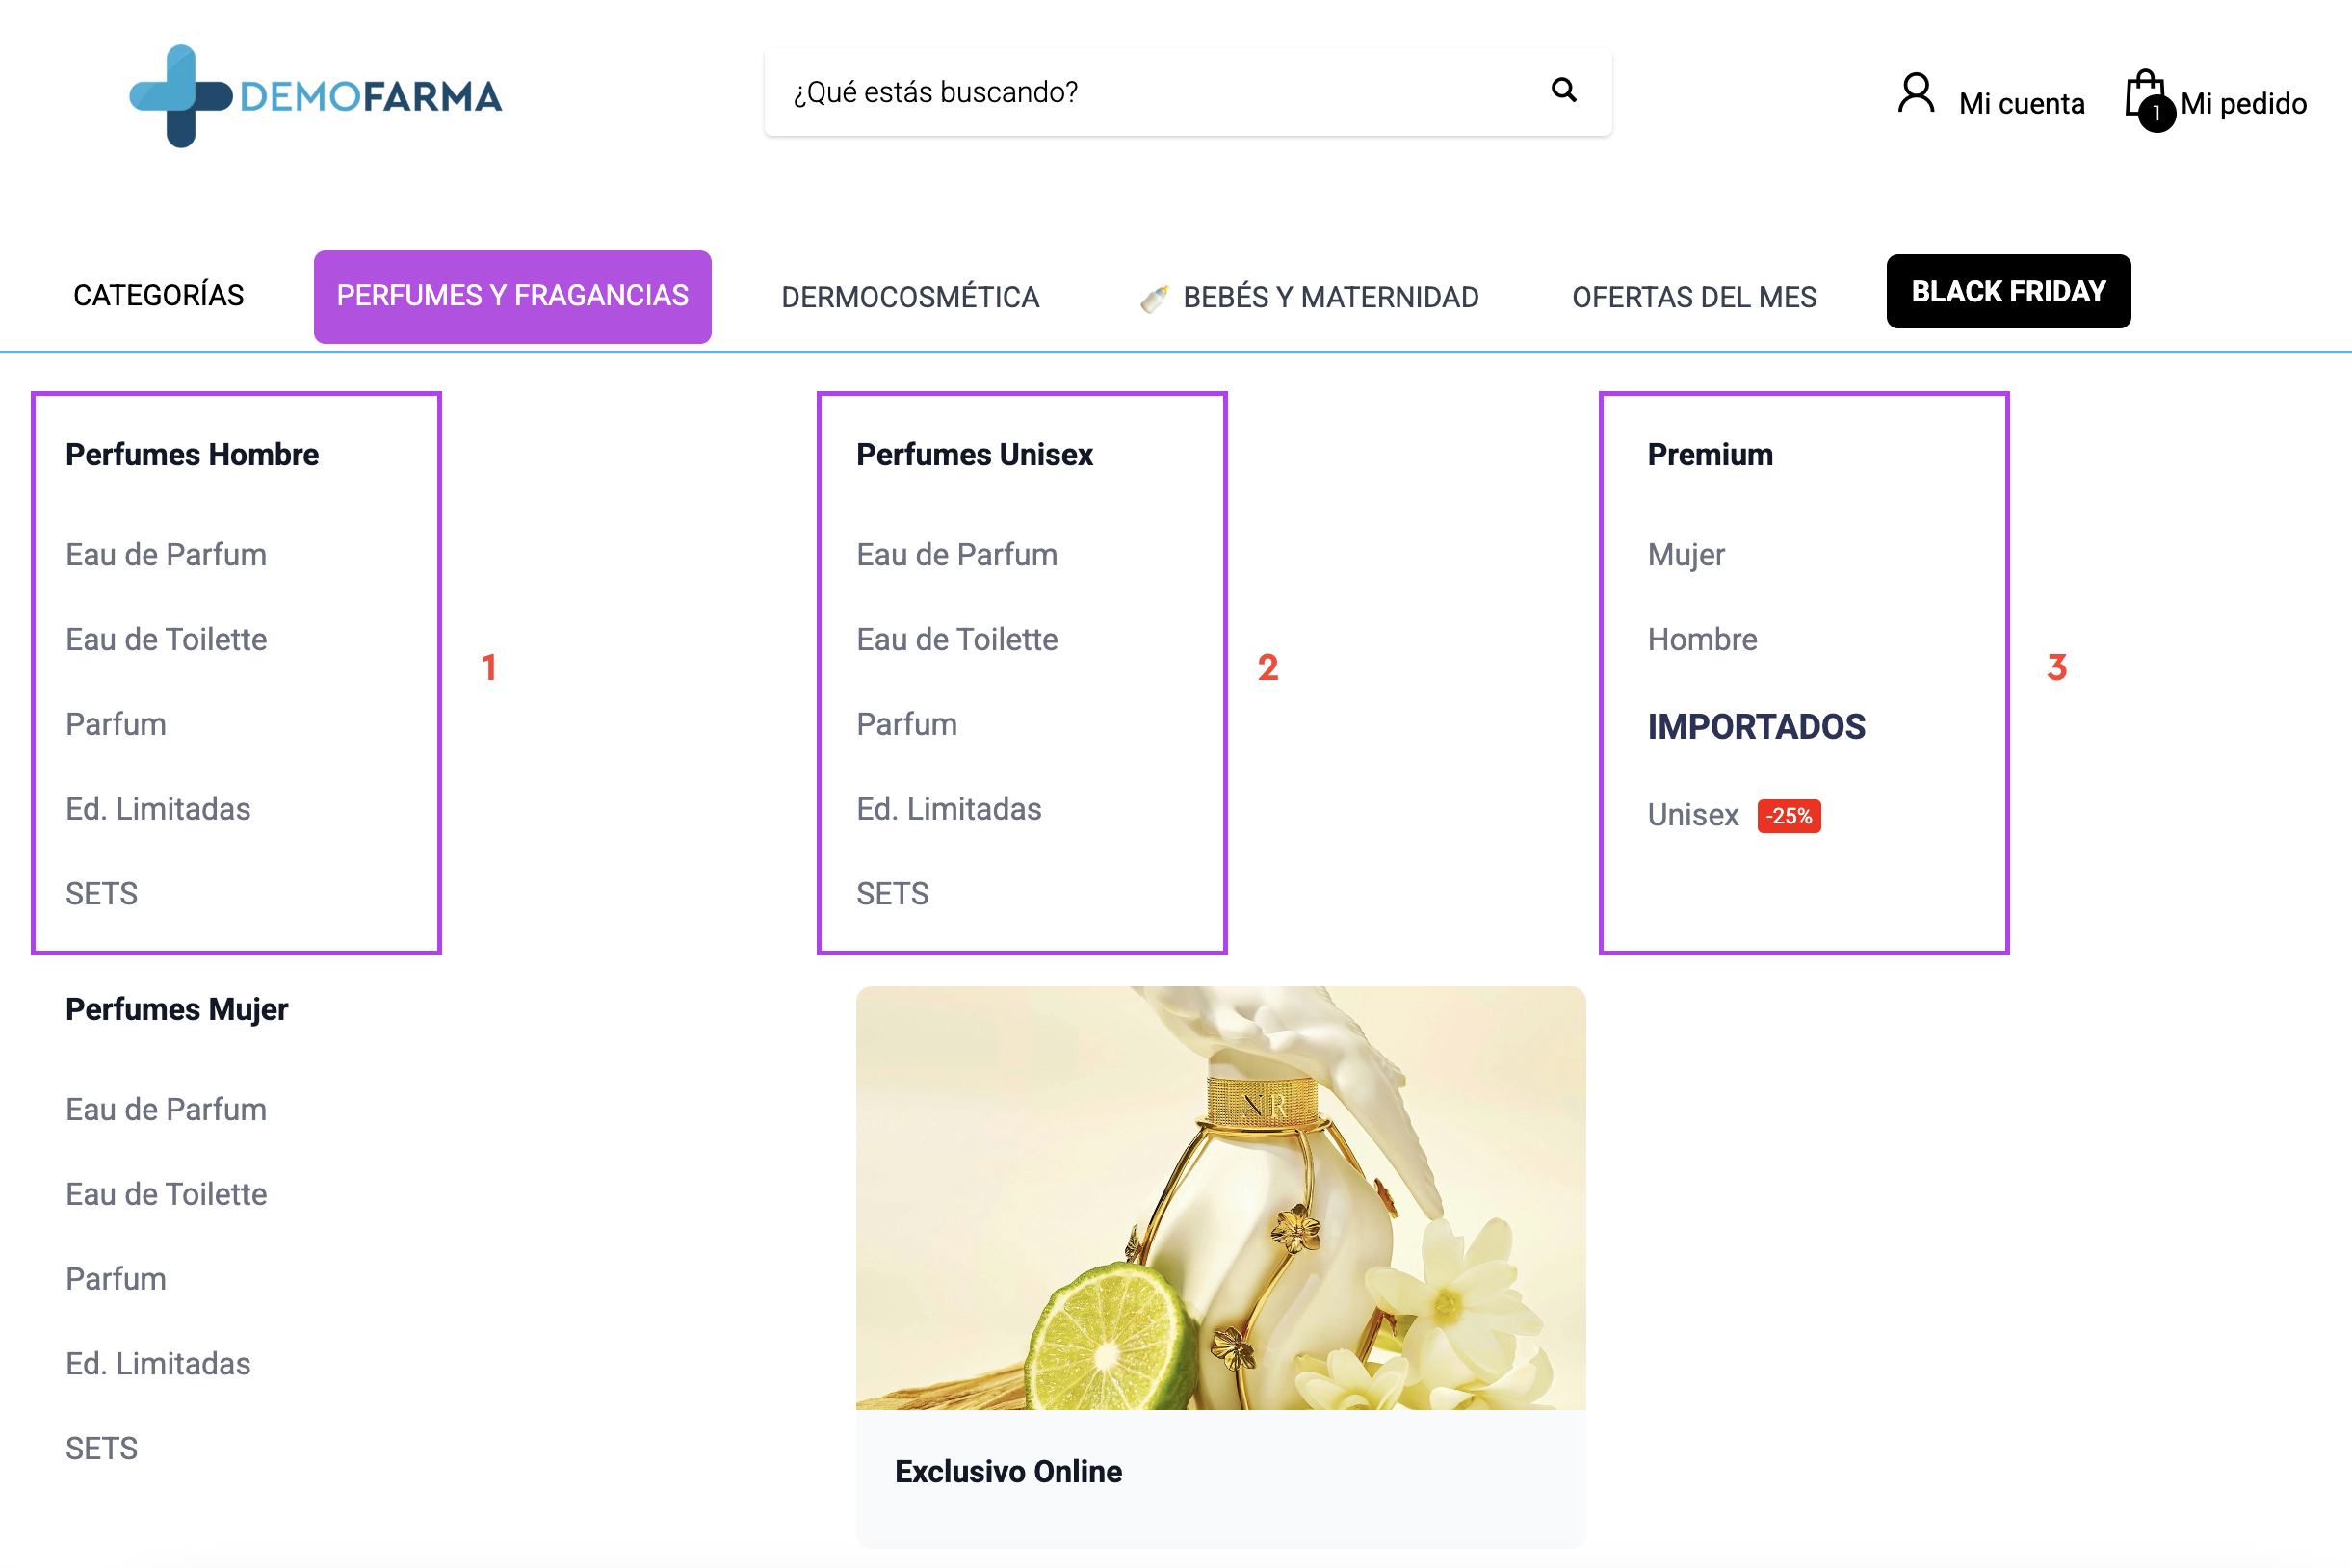The width and height of the screenshot is (2352, 1568).
Task: Open SETS under Perfumes Hombre
Action: (101, 894)
